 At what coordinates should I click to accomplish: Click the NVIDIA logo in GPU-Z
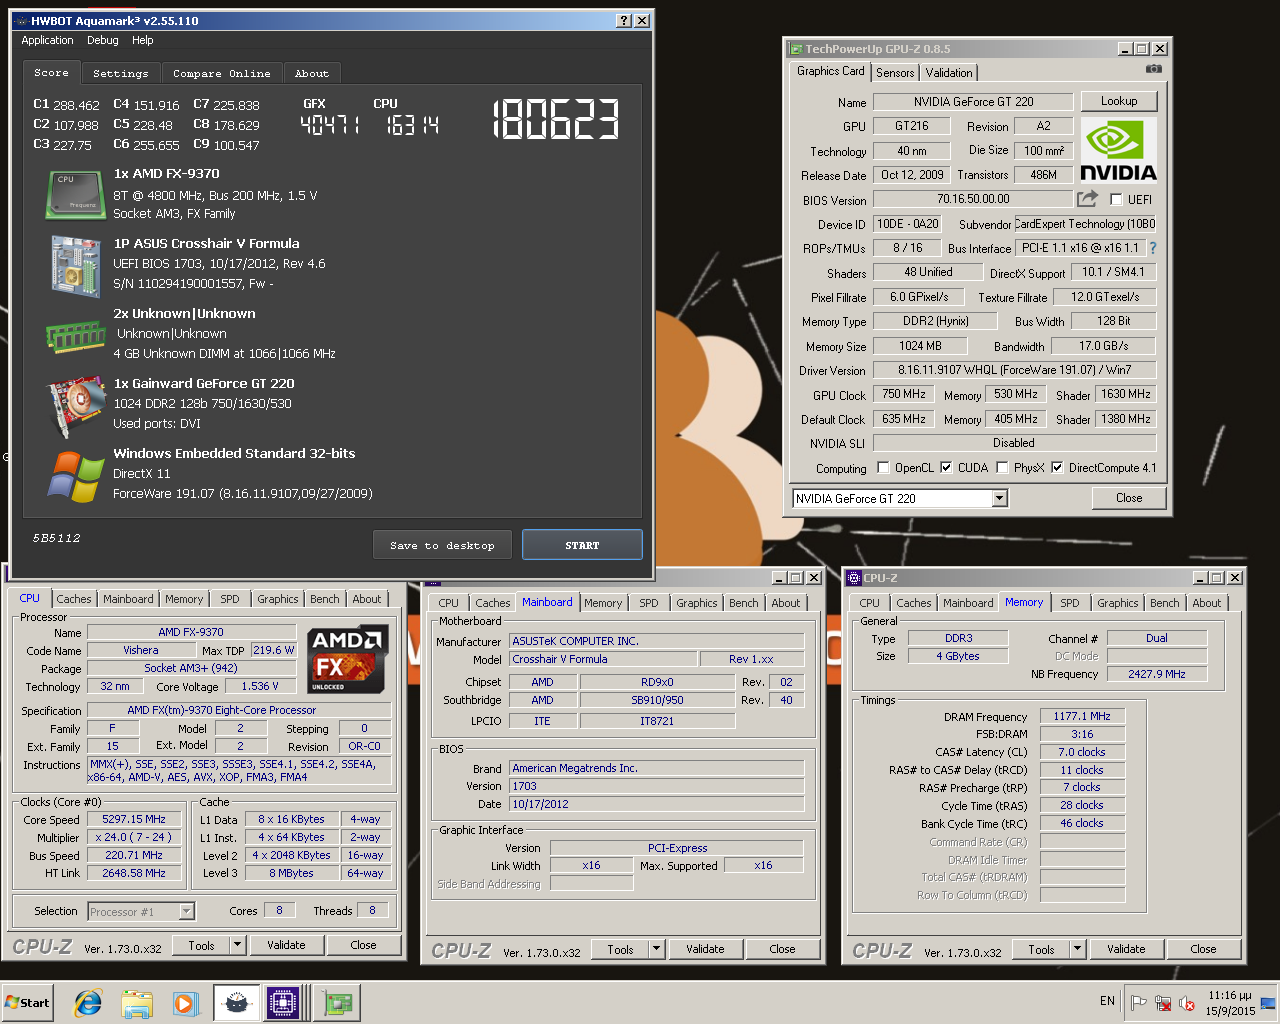tap(1118, 150)
